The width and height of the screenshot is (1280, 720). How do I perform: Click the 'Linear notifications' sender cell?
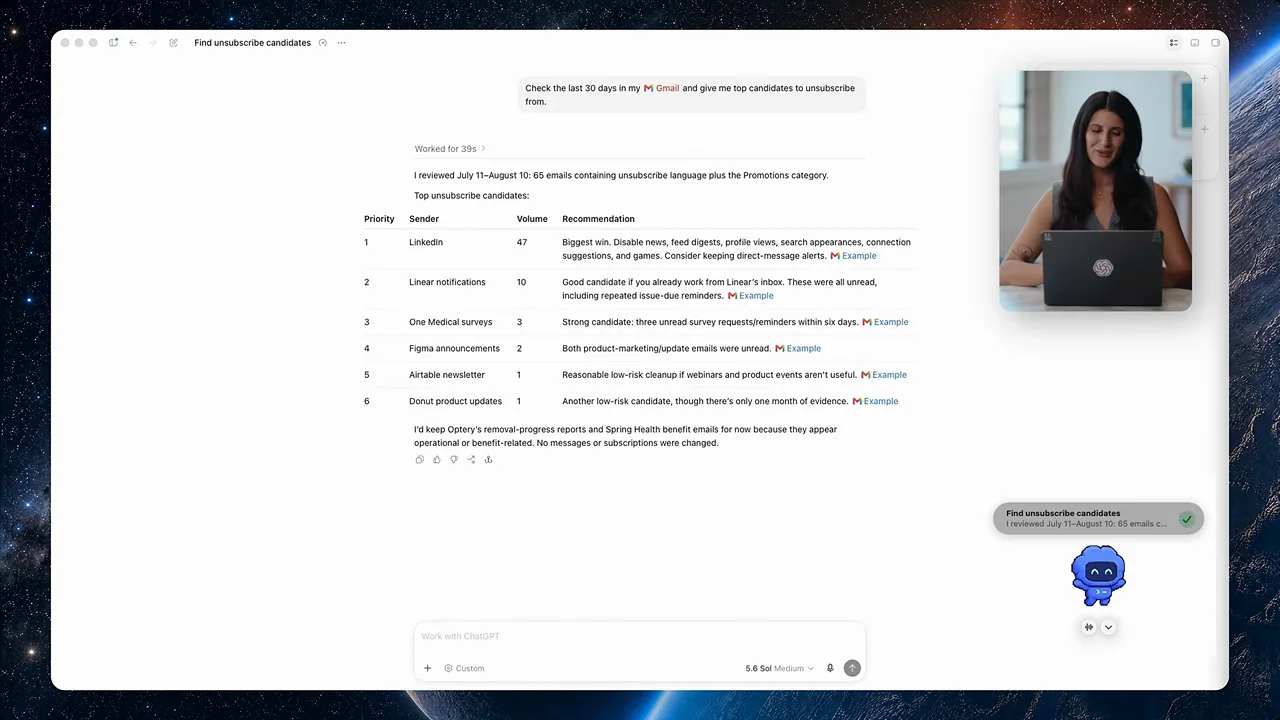click(447, 282)
